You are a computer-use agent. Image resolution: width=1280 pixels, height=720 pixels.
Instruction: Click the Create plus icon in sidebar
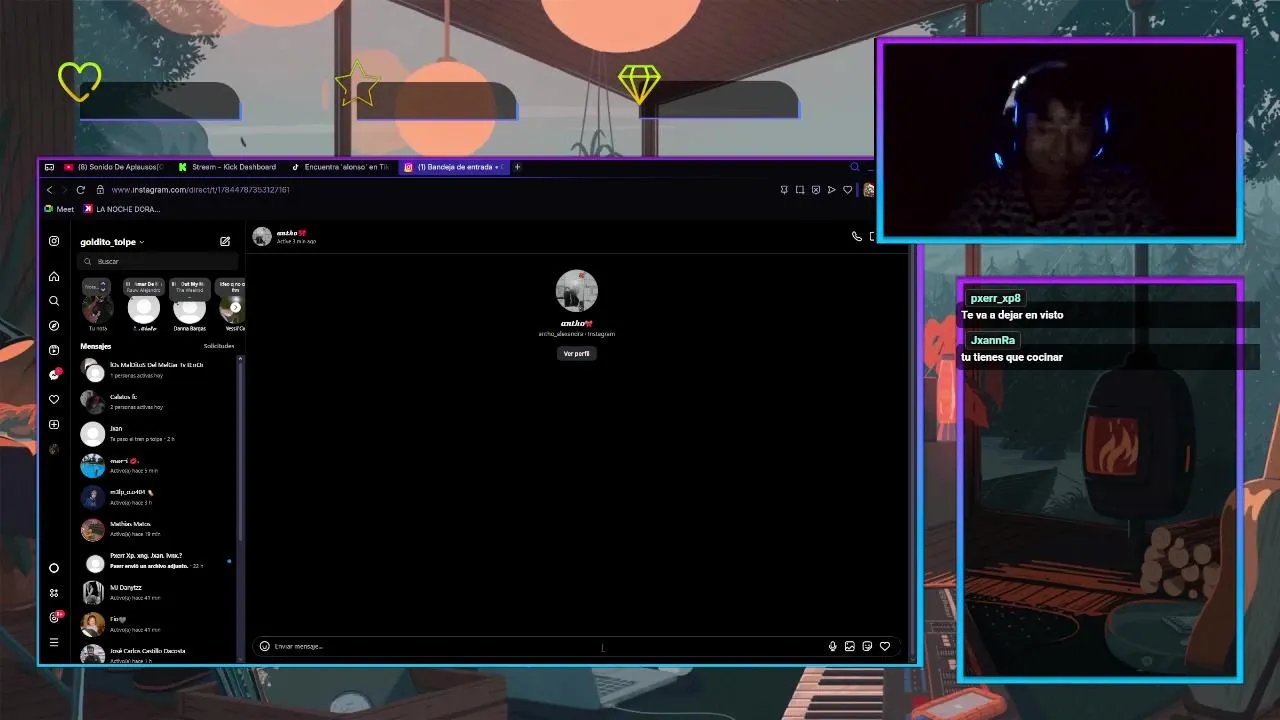click(x=54, y=424)
